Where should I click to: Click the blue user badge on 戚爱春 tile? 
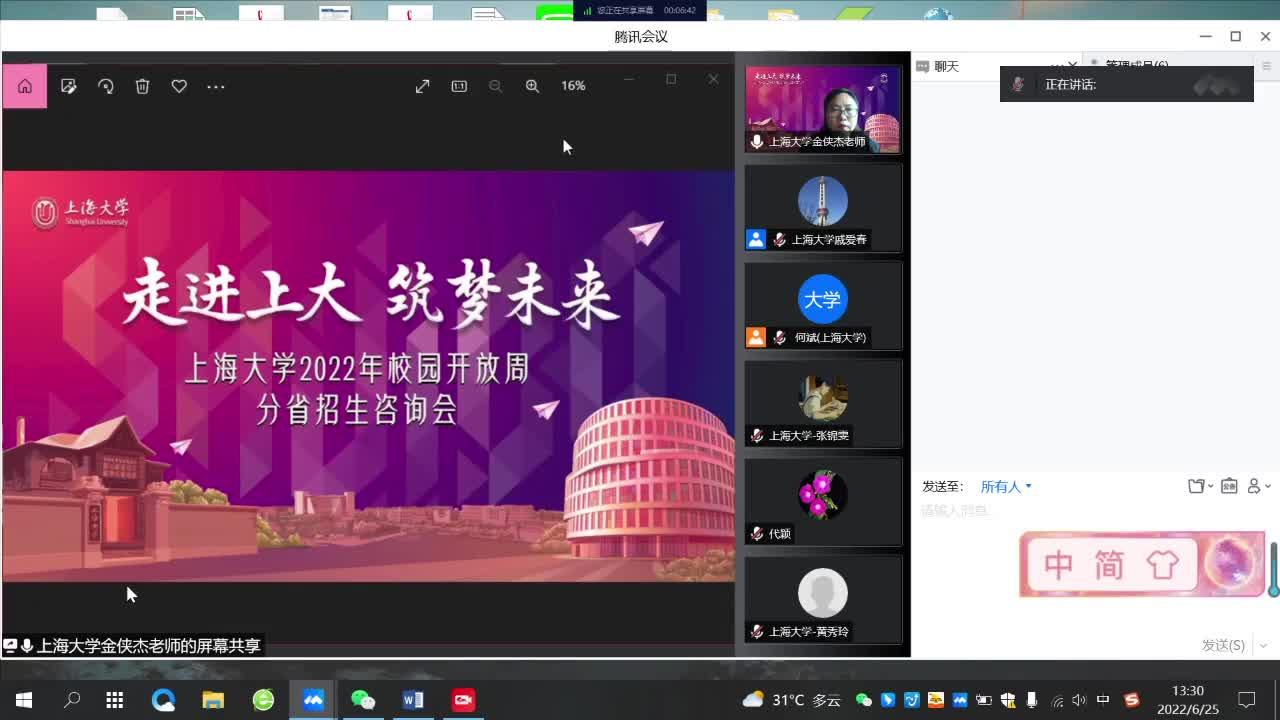[756, 240]
